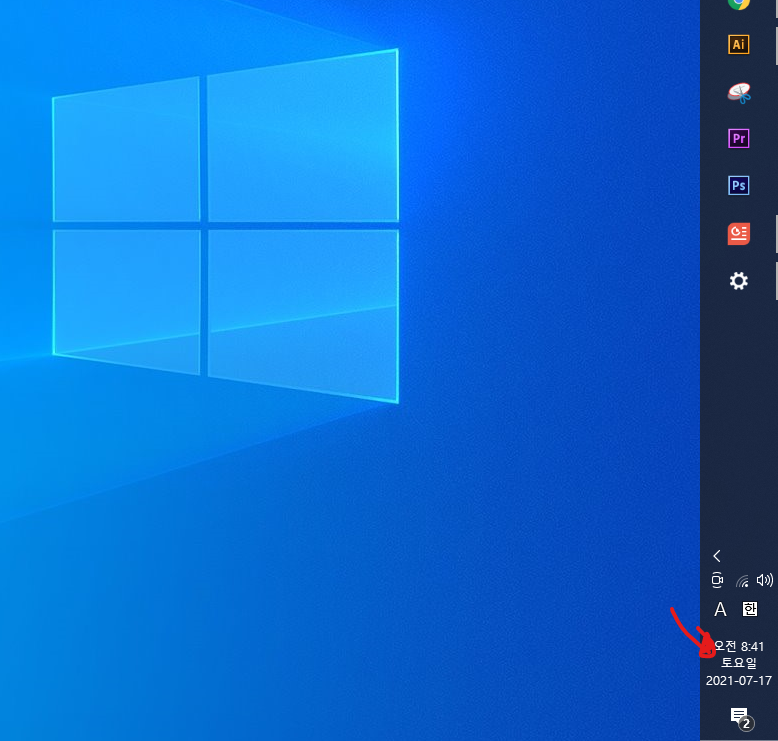The image size is (778, 741).
Task: Open the Wi-Fi network tray icon
Action: (x=742, y=580)
